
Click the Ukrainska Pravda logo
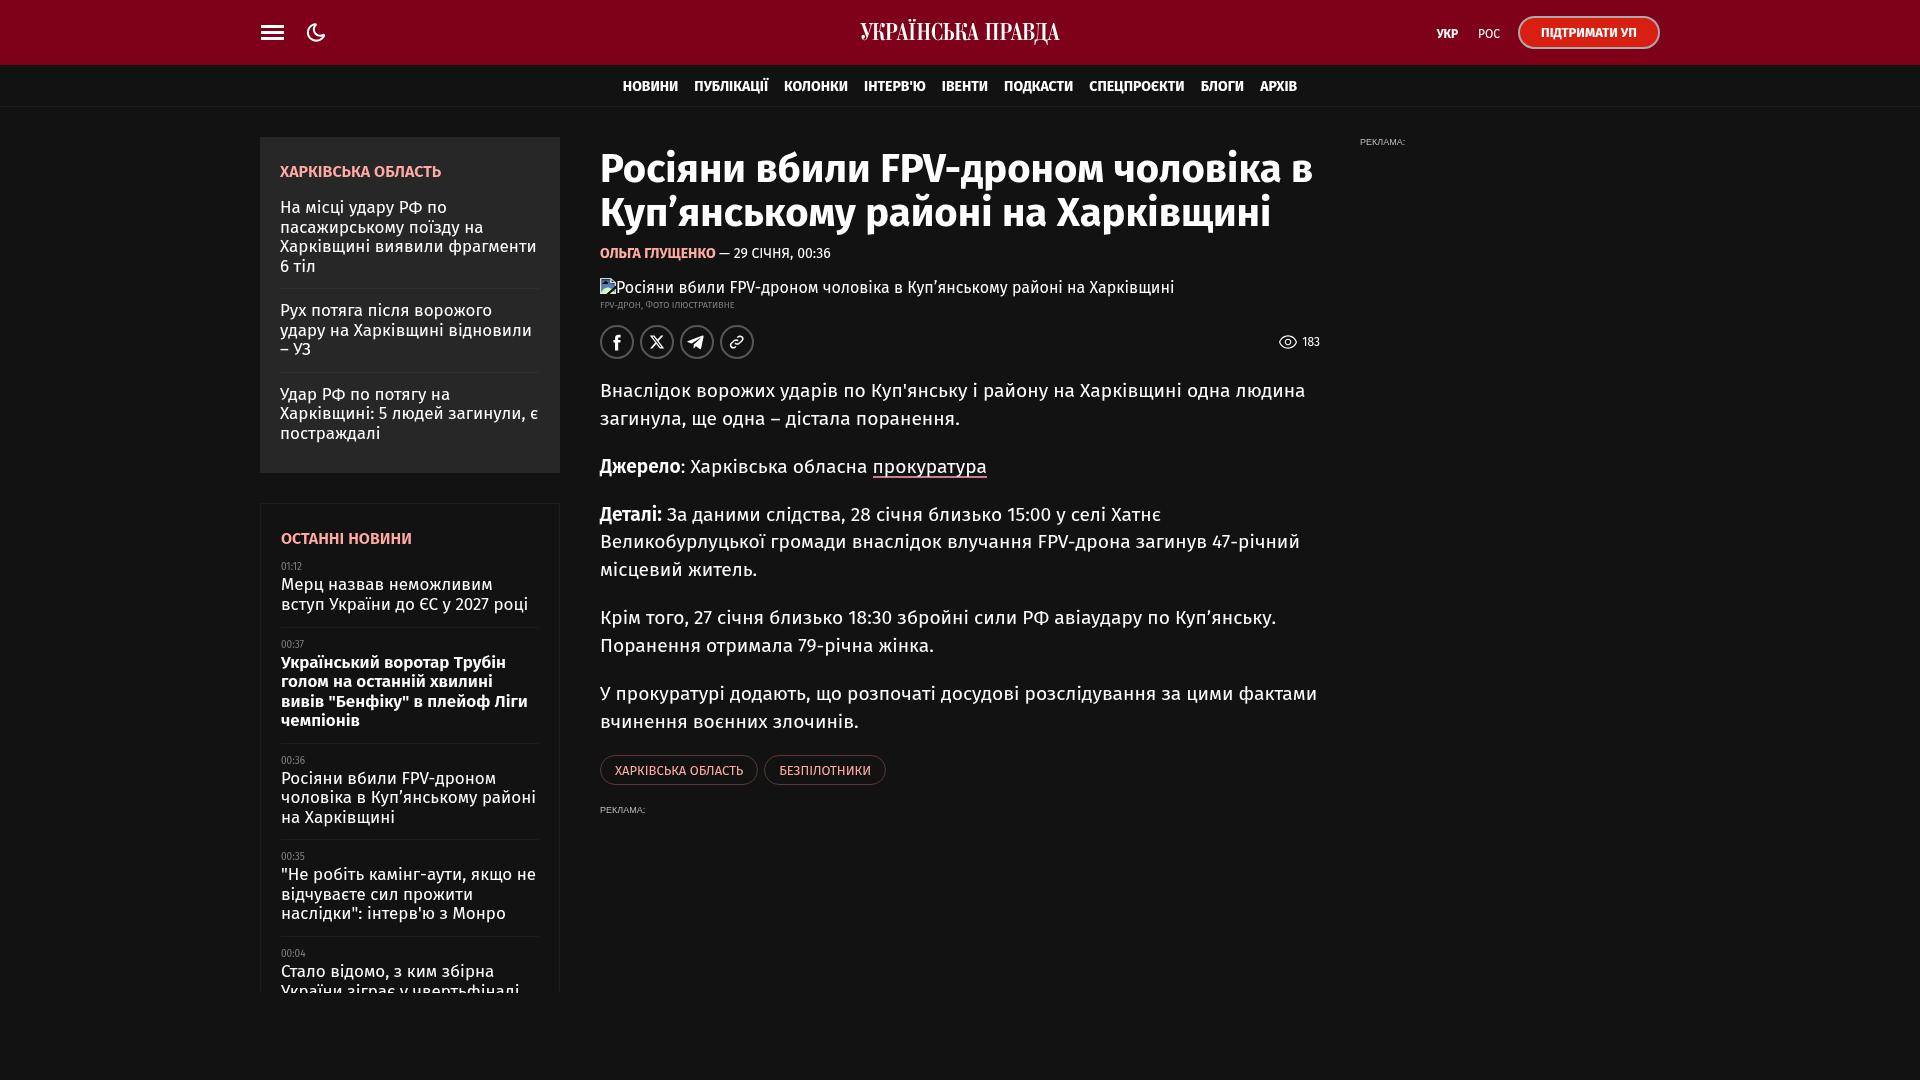pos(959,33)
